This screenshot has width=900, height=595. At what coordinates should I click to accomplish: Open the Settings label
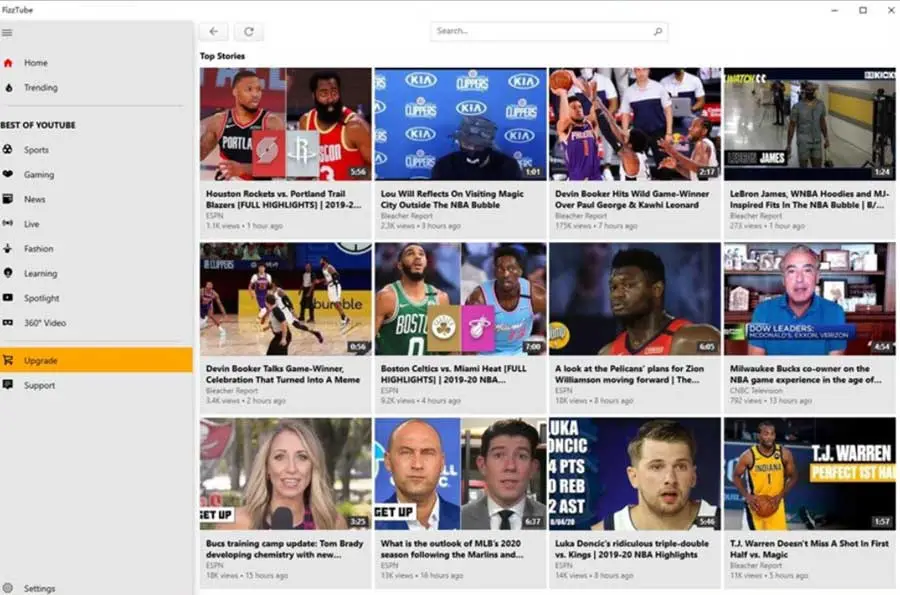tap(40, 588)
